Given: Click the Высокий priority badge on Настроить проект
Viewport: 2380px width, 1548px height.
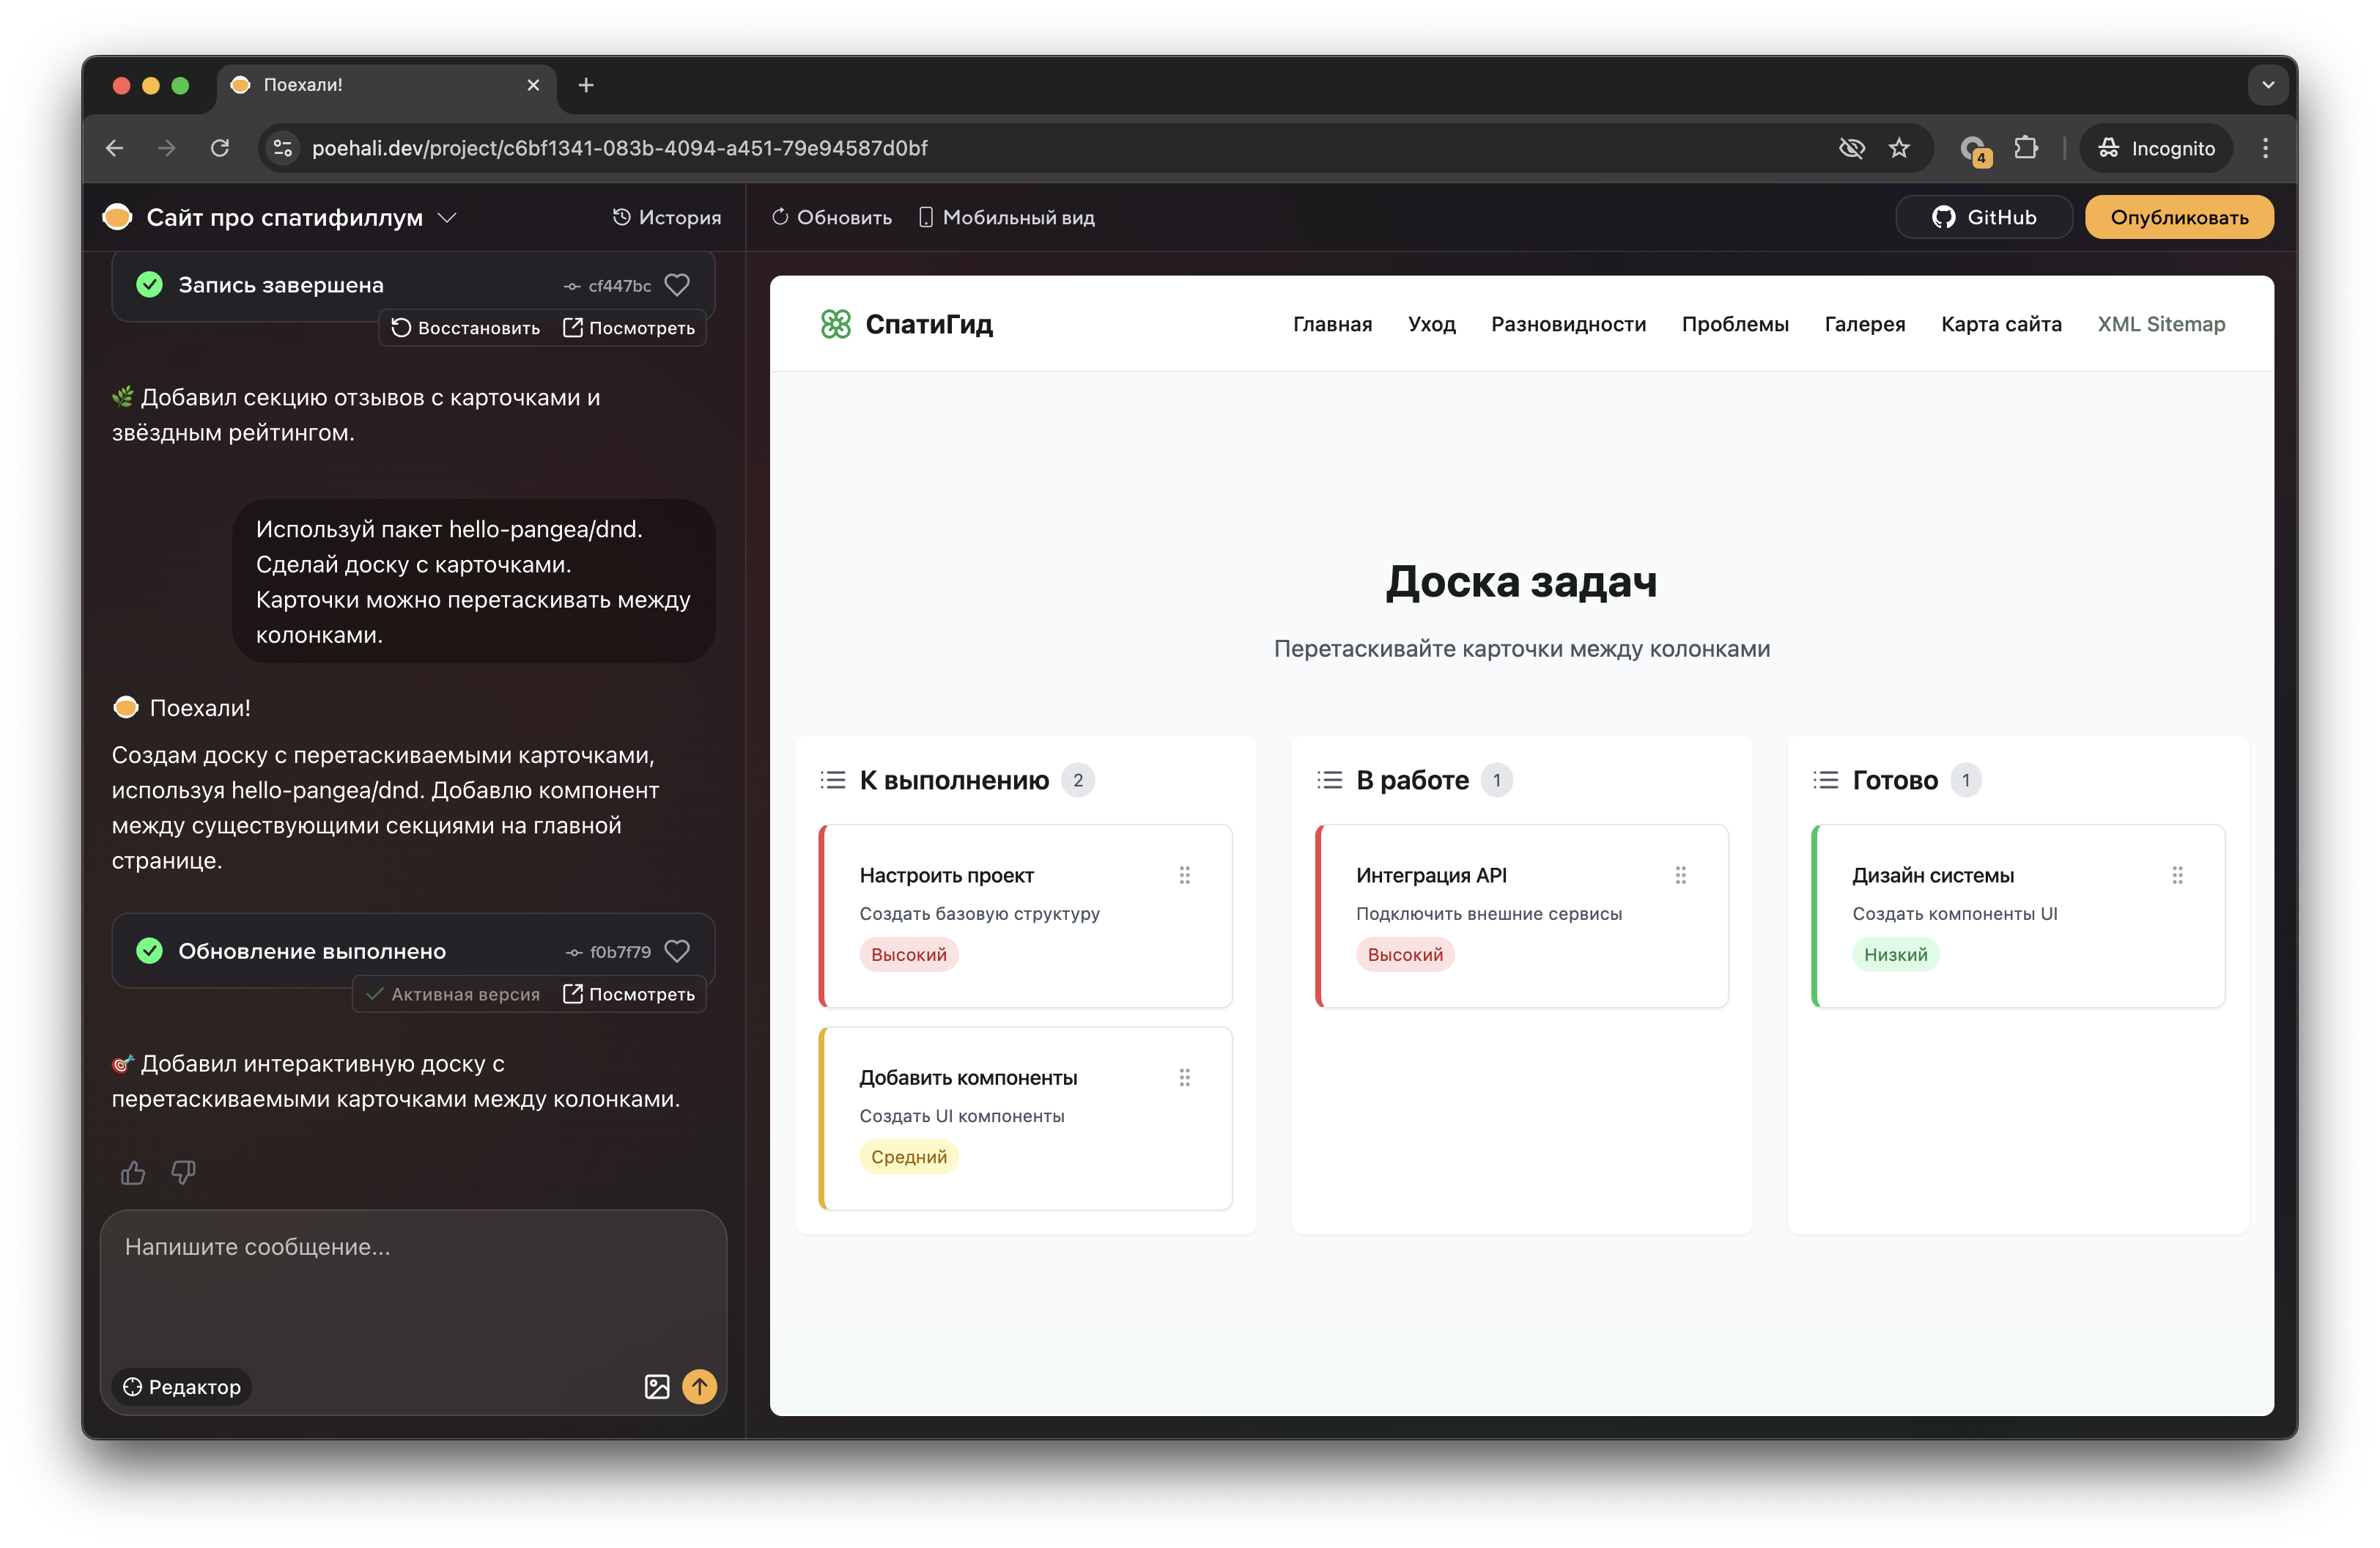Looking at the screenshot, I should (x=908, y=954).
